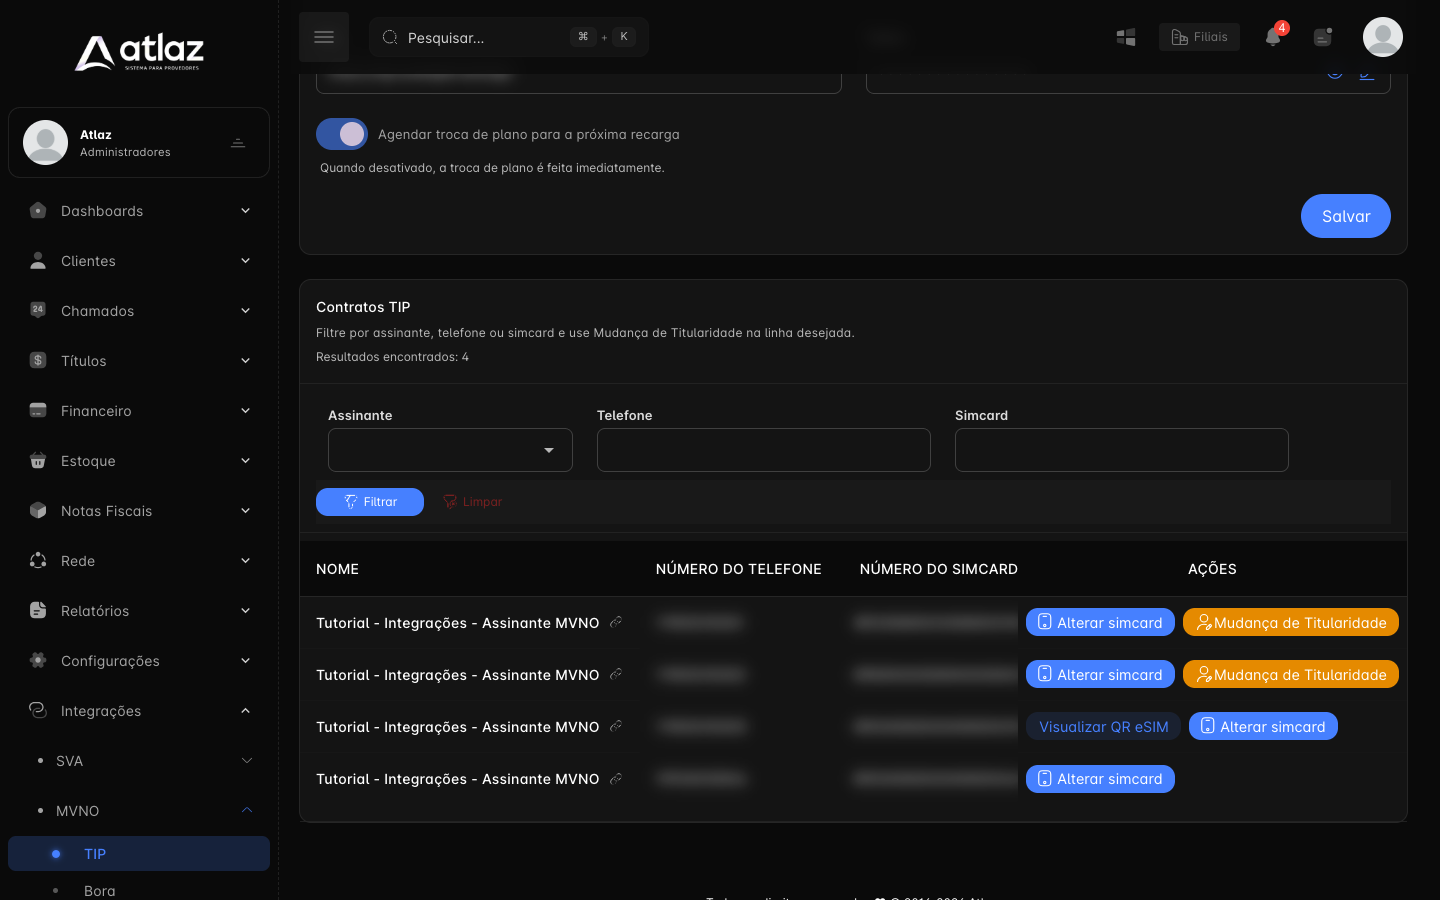Open the Assinante dropdown
The height and width of the screenshot is (900, 1440).
pyautogui.click(x=450, y=450)
